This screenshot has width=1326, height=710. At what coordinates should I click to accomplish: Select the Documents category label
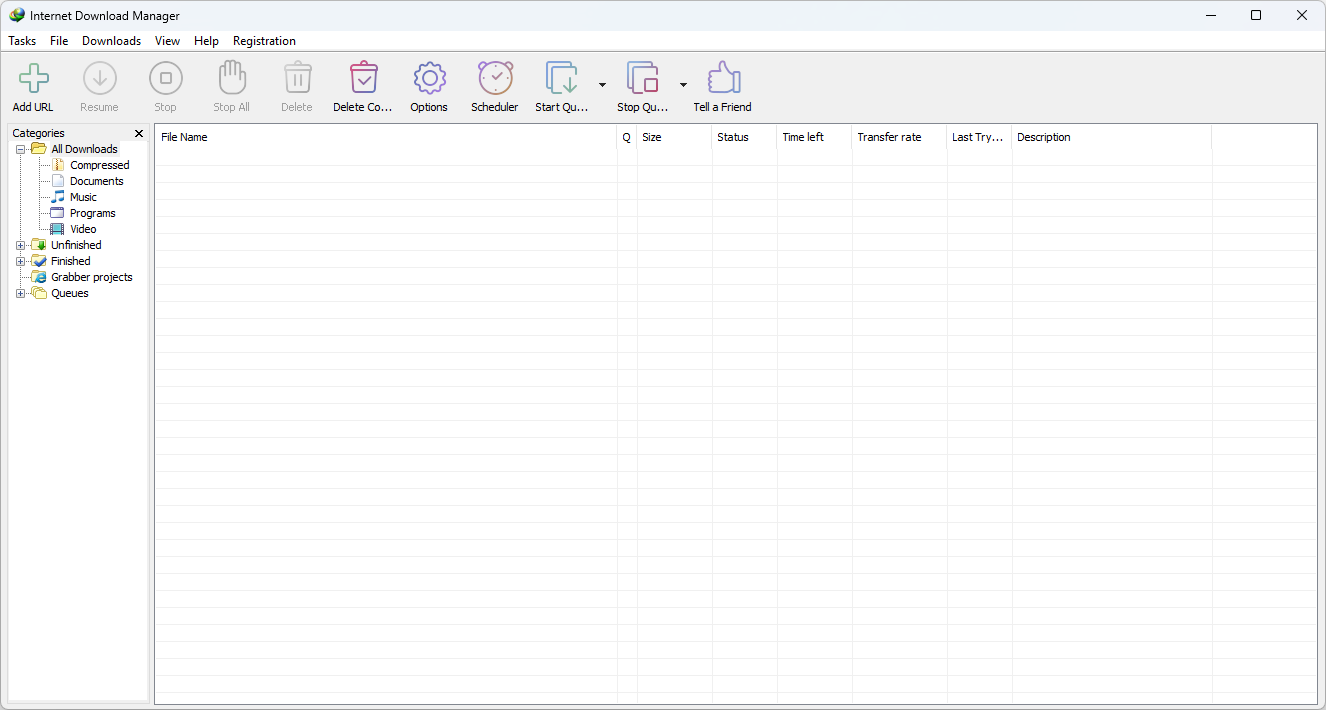(97, 181)
